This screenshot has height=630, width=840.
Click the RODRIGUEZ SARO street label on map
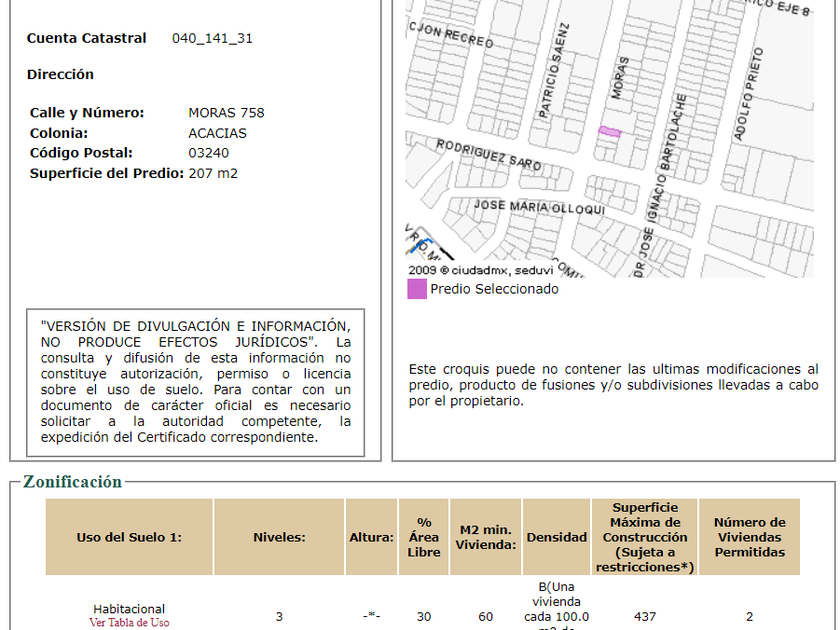[489, 155]
